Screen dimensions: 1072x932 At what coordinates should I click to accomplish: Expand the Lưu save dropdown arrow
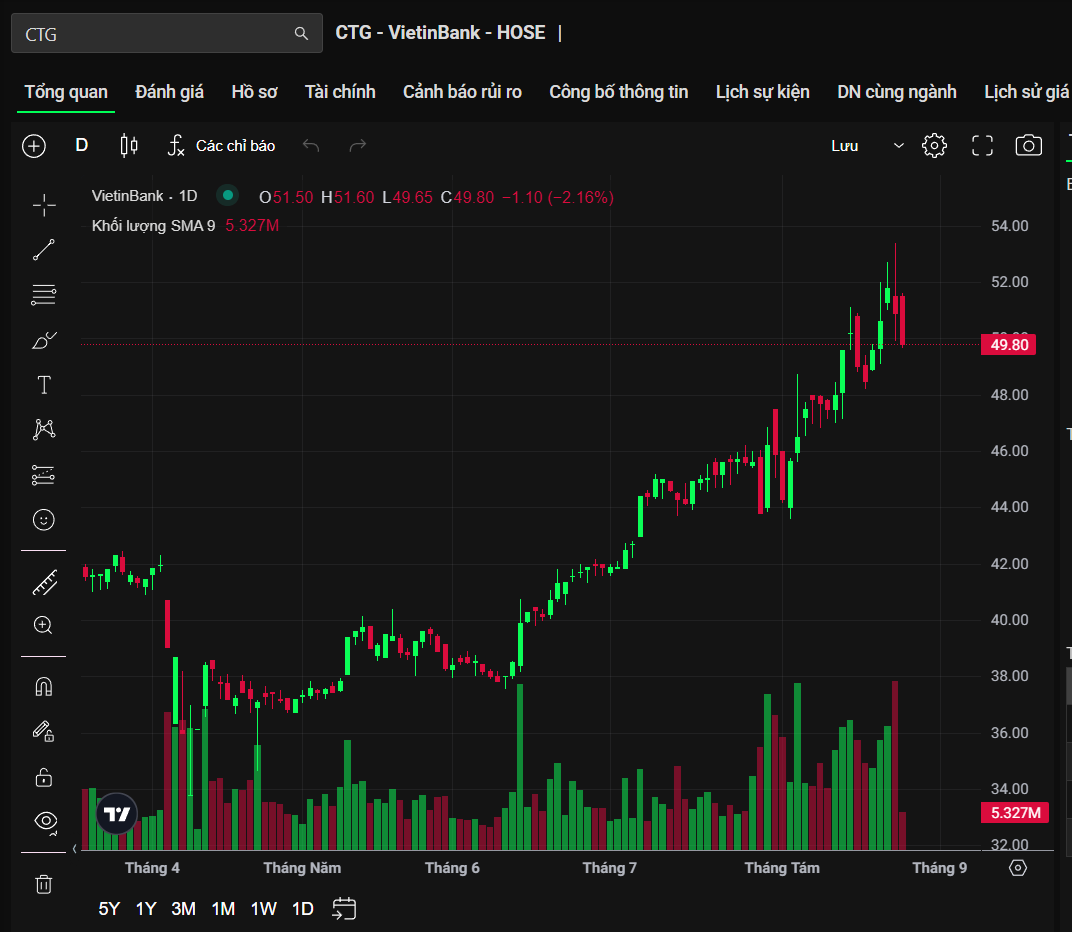[898, 146]
